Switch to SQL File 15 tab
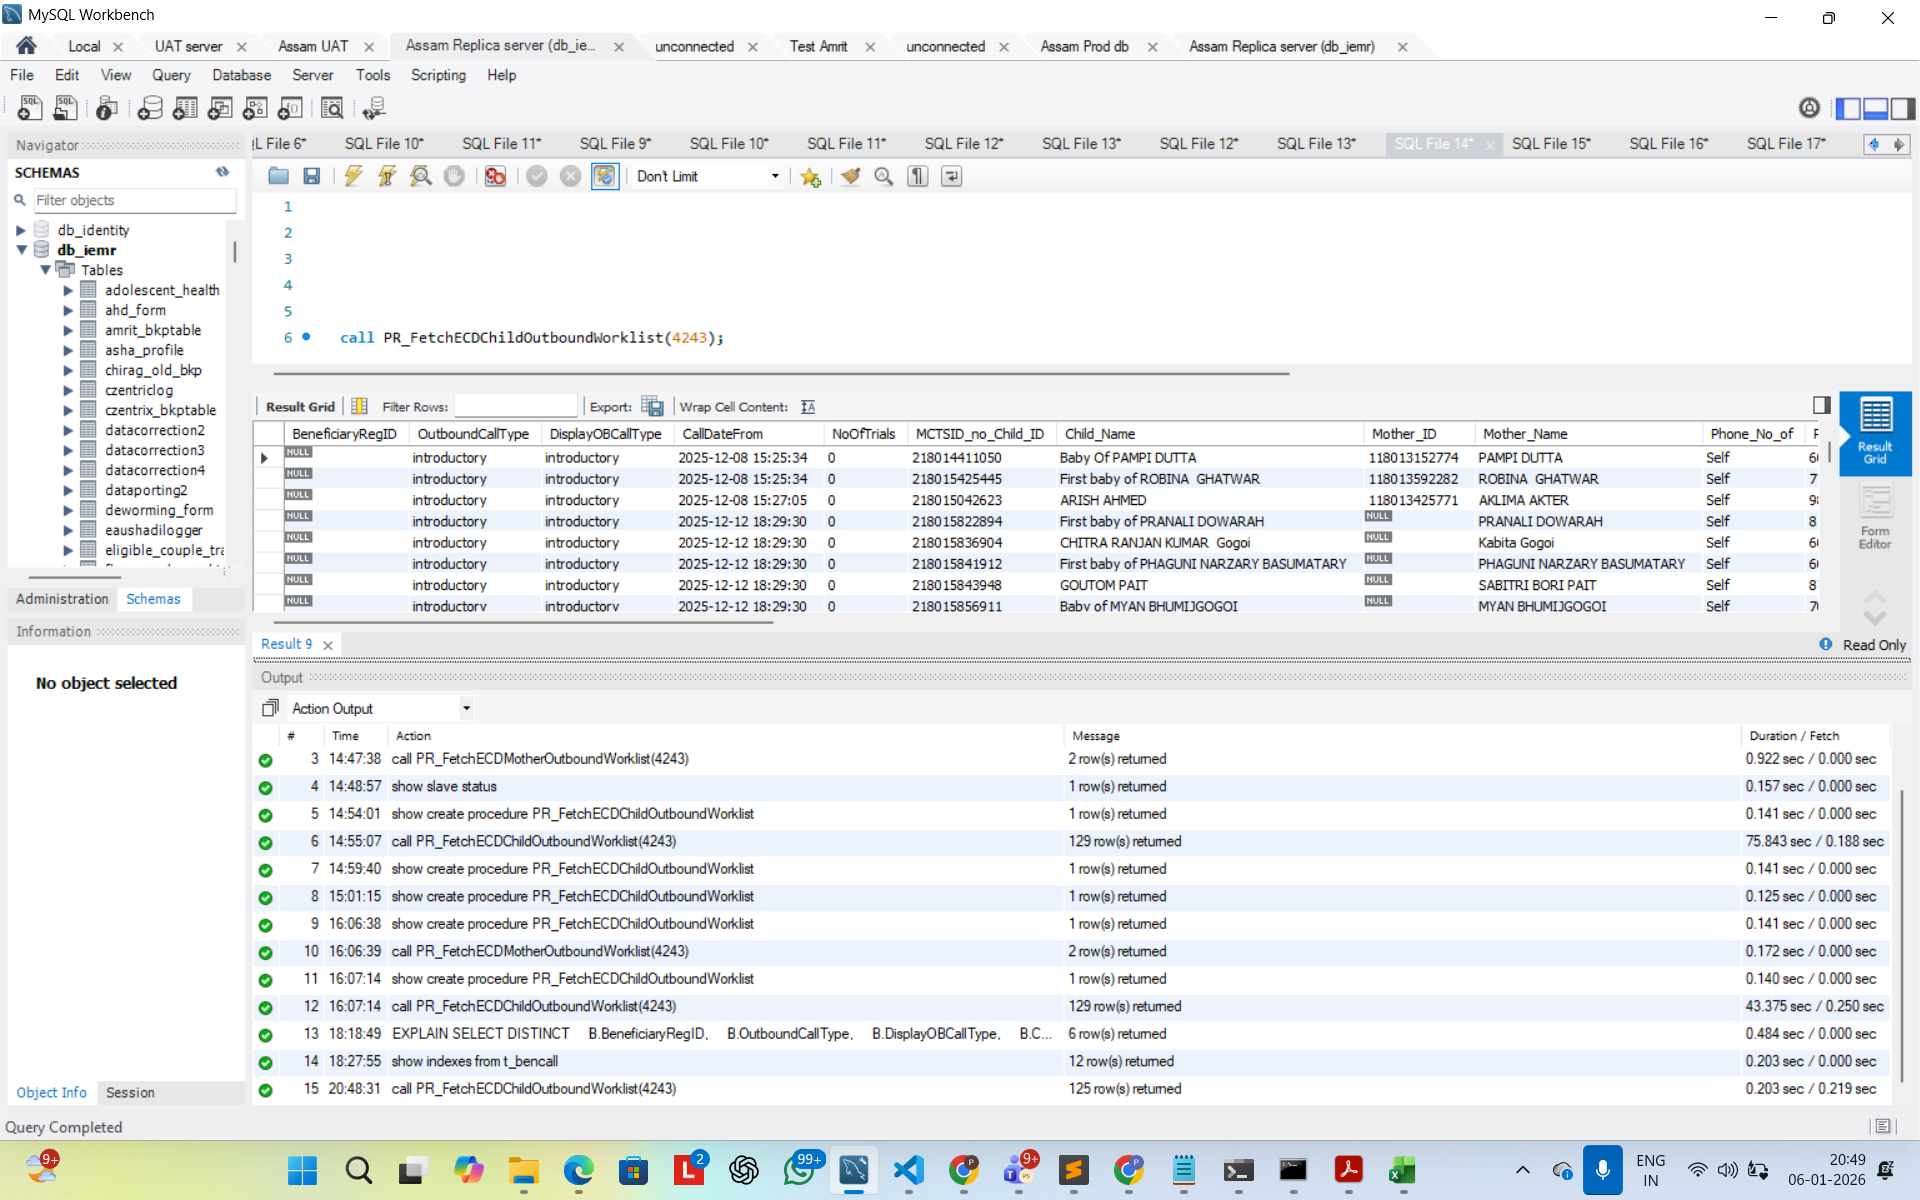 click(x=1550, y=144)
